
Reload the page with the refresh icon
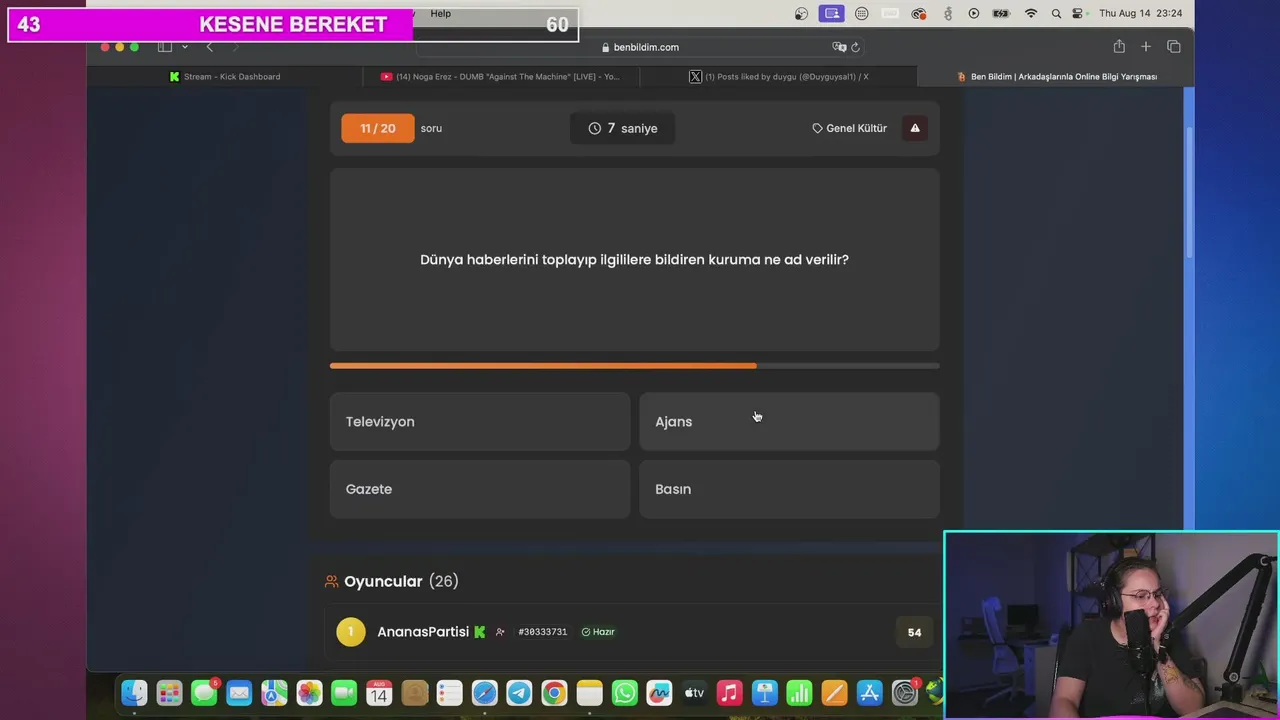[x=855, y=47]
